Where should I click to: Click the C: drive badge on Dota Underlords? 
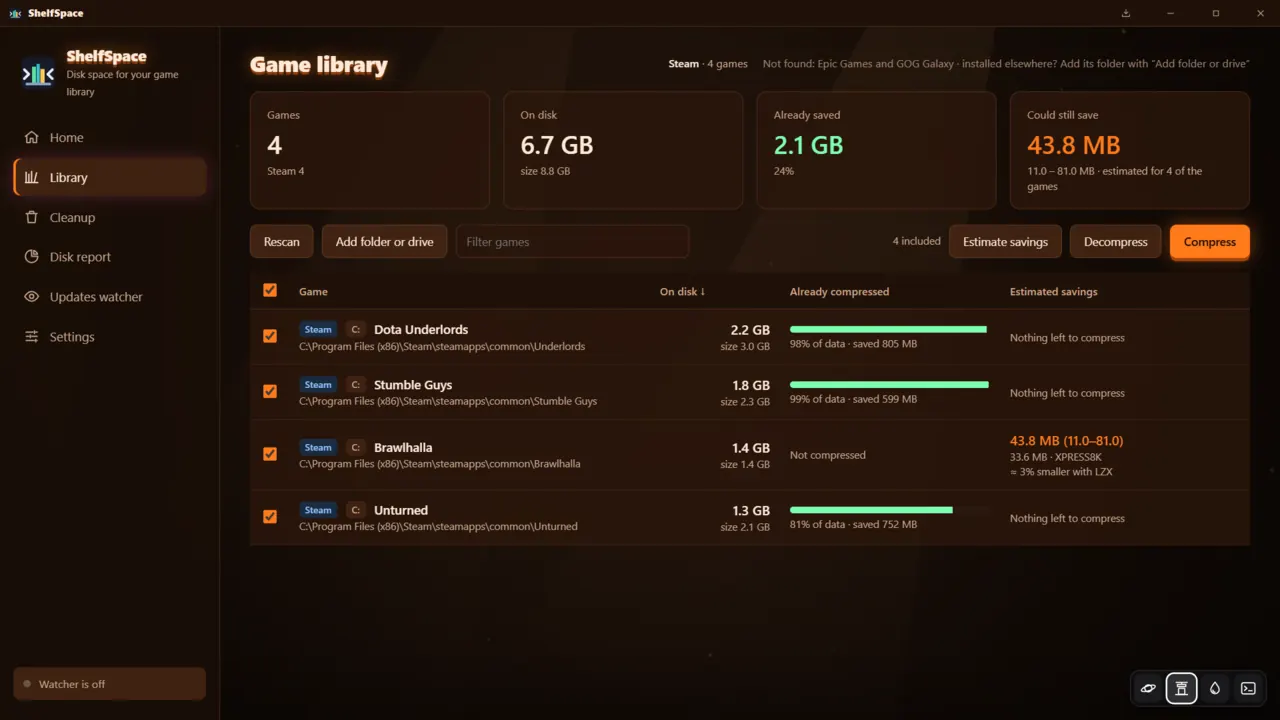(355, 329)
